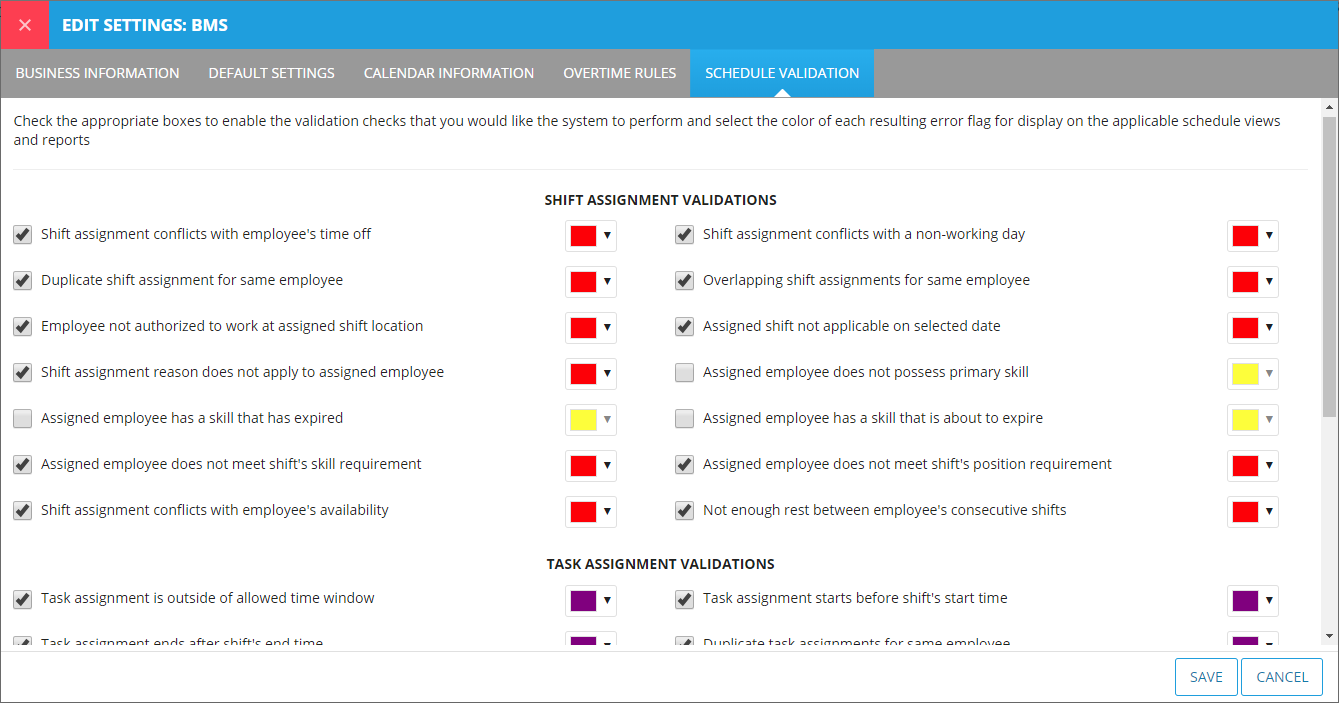This screenshot has height=703, width=1339.
Task: Click the vertical scrollbar thumb
Action: 1329,270
